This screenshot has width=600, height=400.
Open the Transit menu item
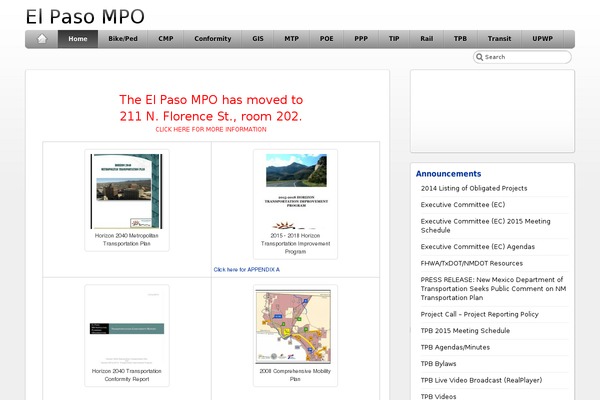click(499, 39)
